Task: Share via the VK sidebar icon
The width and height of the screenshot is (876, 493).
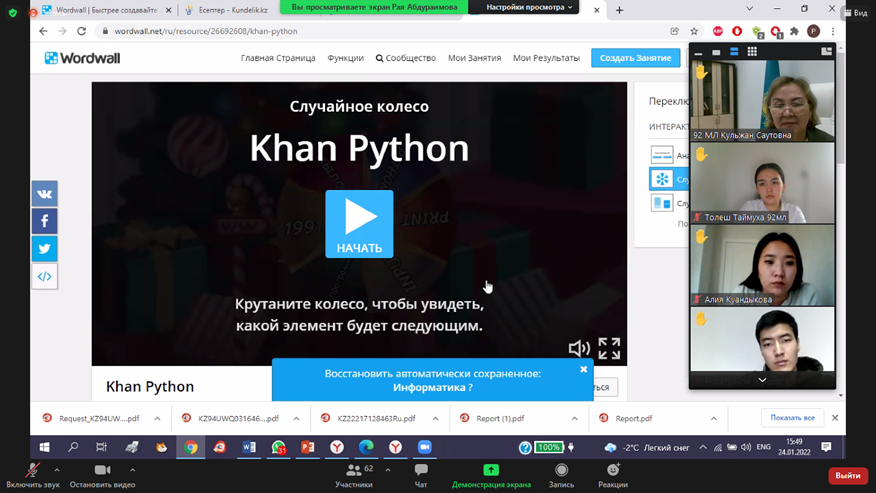Action: [45, 193]
